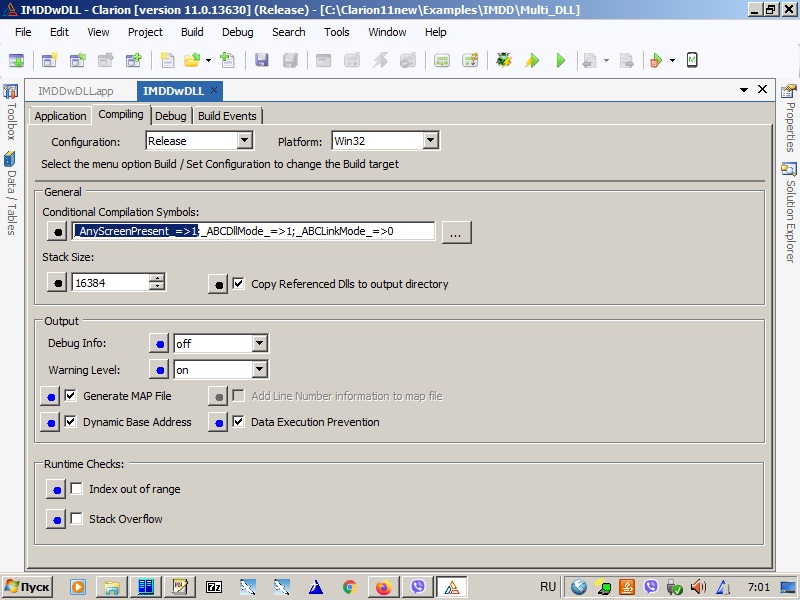Viewport: 800px width, 600px height.
Task: Click the green bug debug icon
Action: pos(504,60)
